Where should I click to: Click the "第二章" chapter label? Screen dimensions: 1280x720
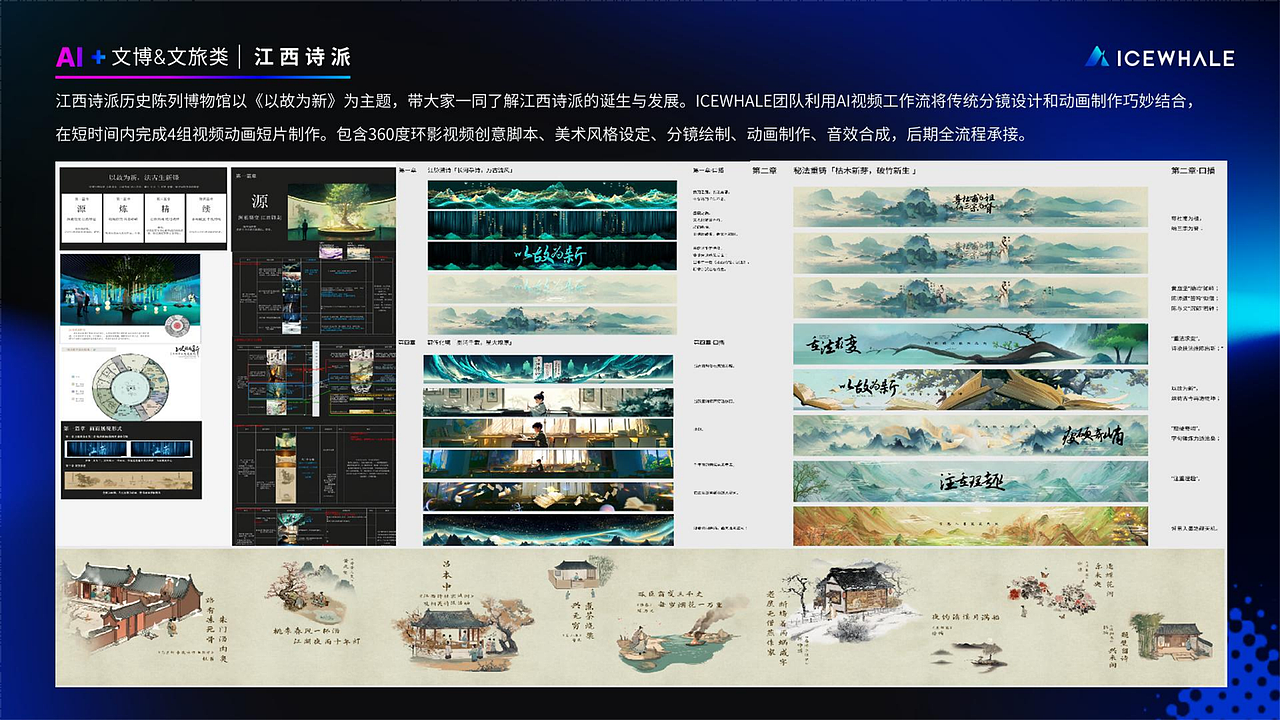[x=765, y=170]
